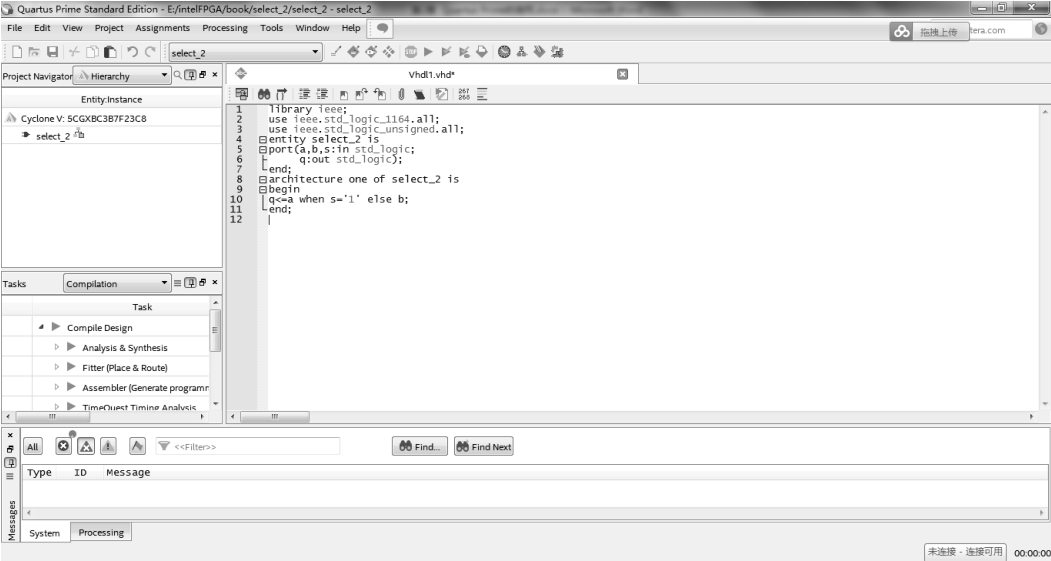The height and width of the screenshot is (561, 1051).
Task: Click the Open file icon
Action: tap(34, 52)
